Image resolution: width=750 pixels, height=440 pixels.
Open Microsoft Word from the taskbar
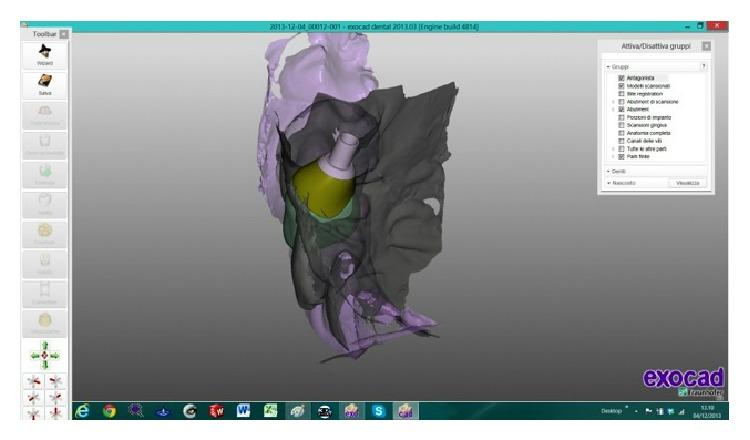pos(244,410)
